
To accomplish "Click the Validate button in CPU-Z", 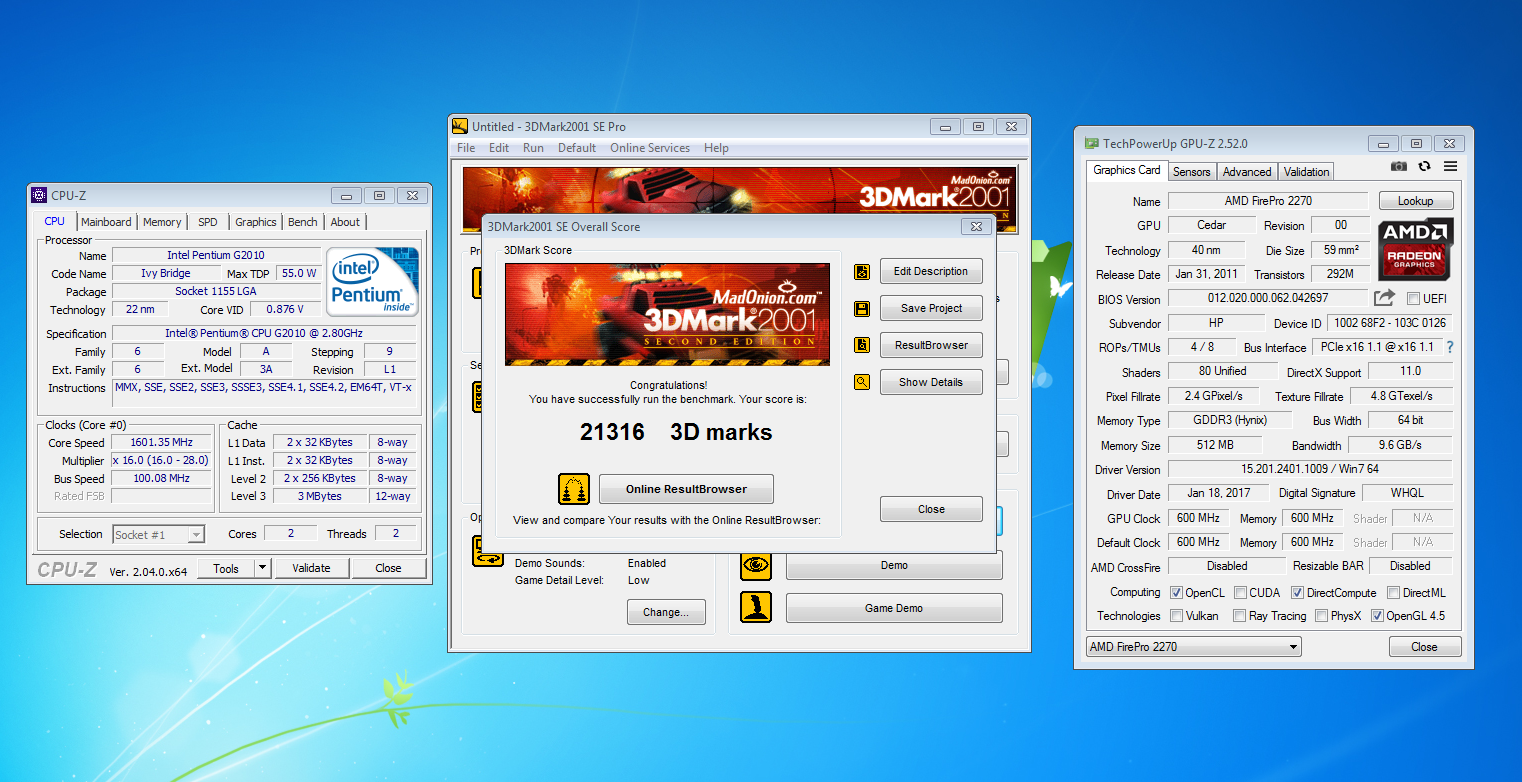I will (311, 568).
